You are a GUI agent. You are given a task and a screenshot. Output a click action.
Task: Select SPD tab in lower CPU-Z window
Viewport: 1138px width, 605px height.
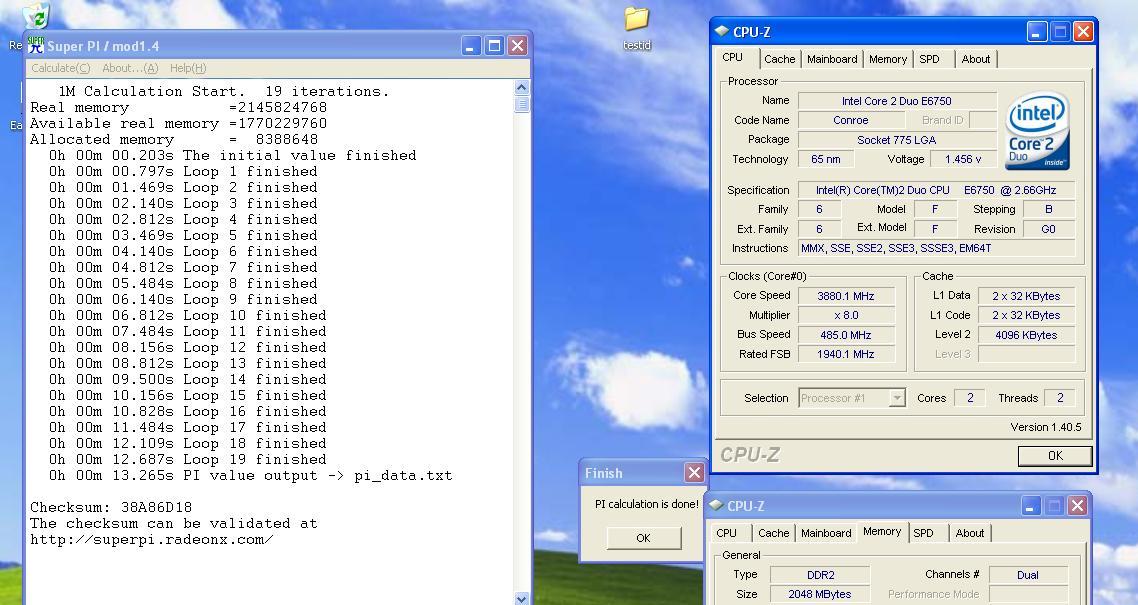(x=923, y=532)
